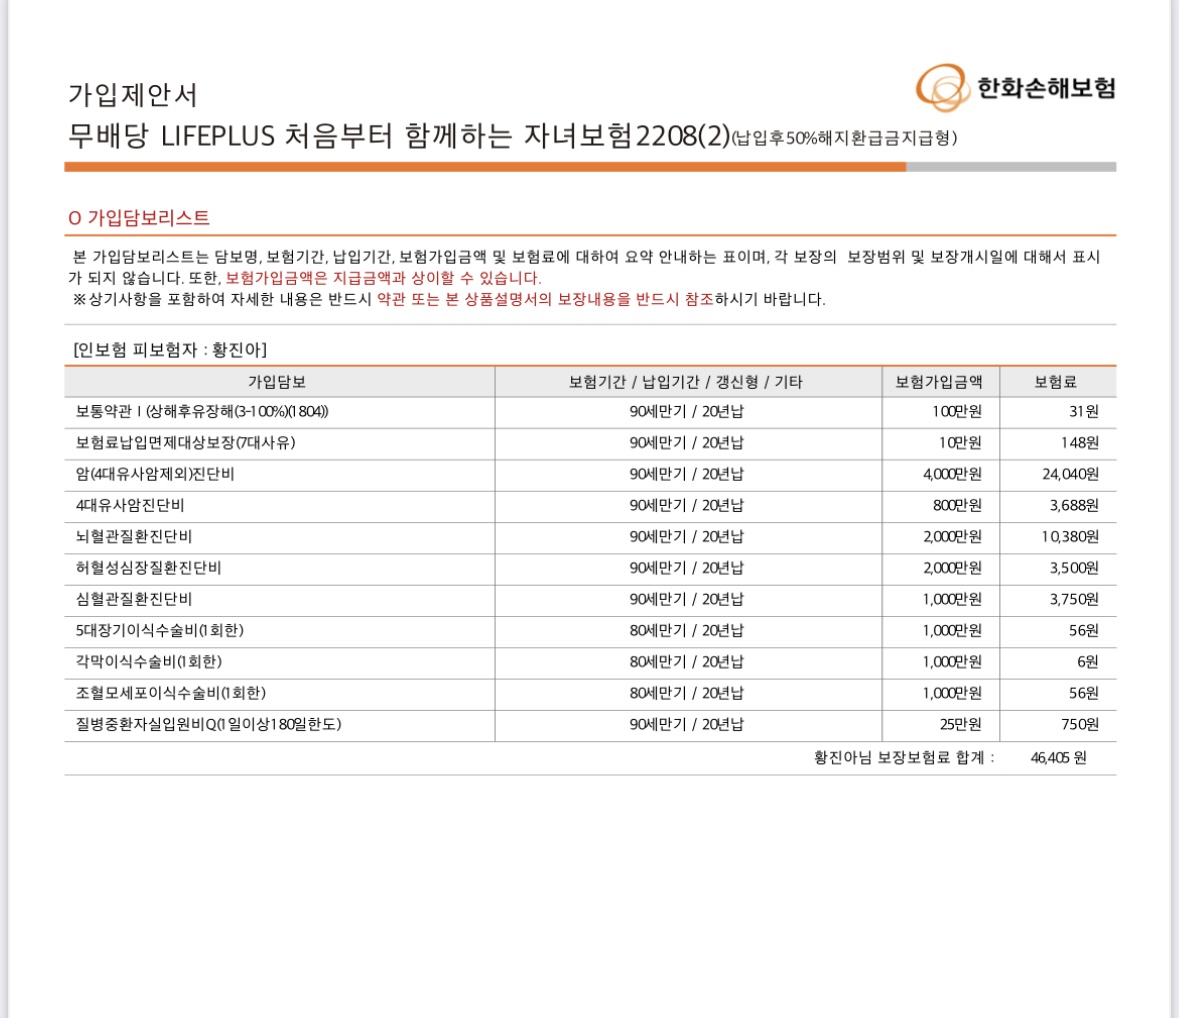The height and width of the screenshot is (1018, 1179).
Task: Click the 무배당 LIFEPLUS product title
Action: (x=511, y=136)
